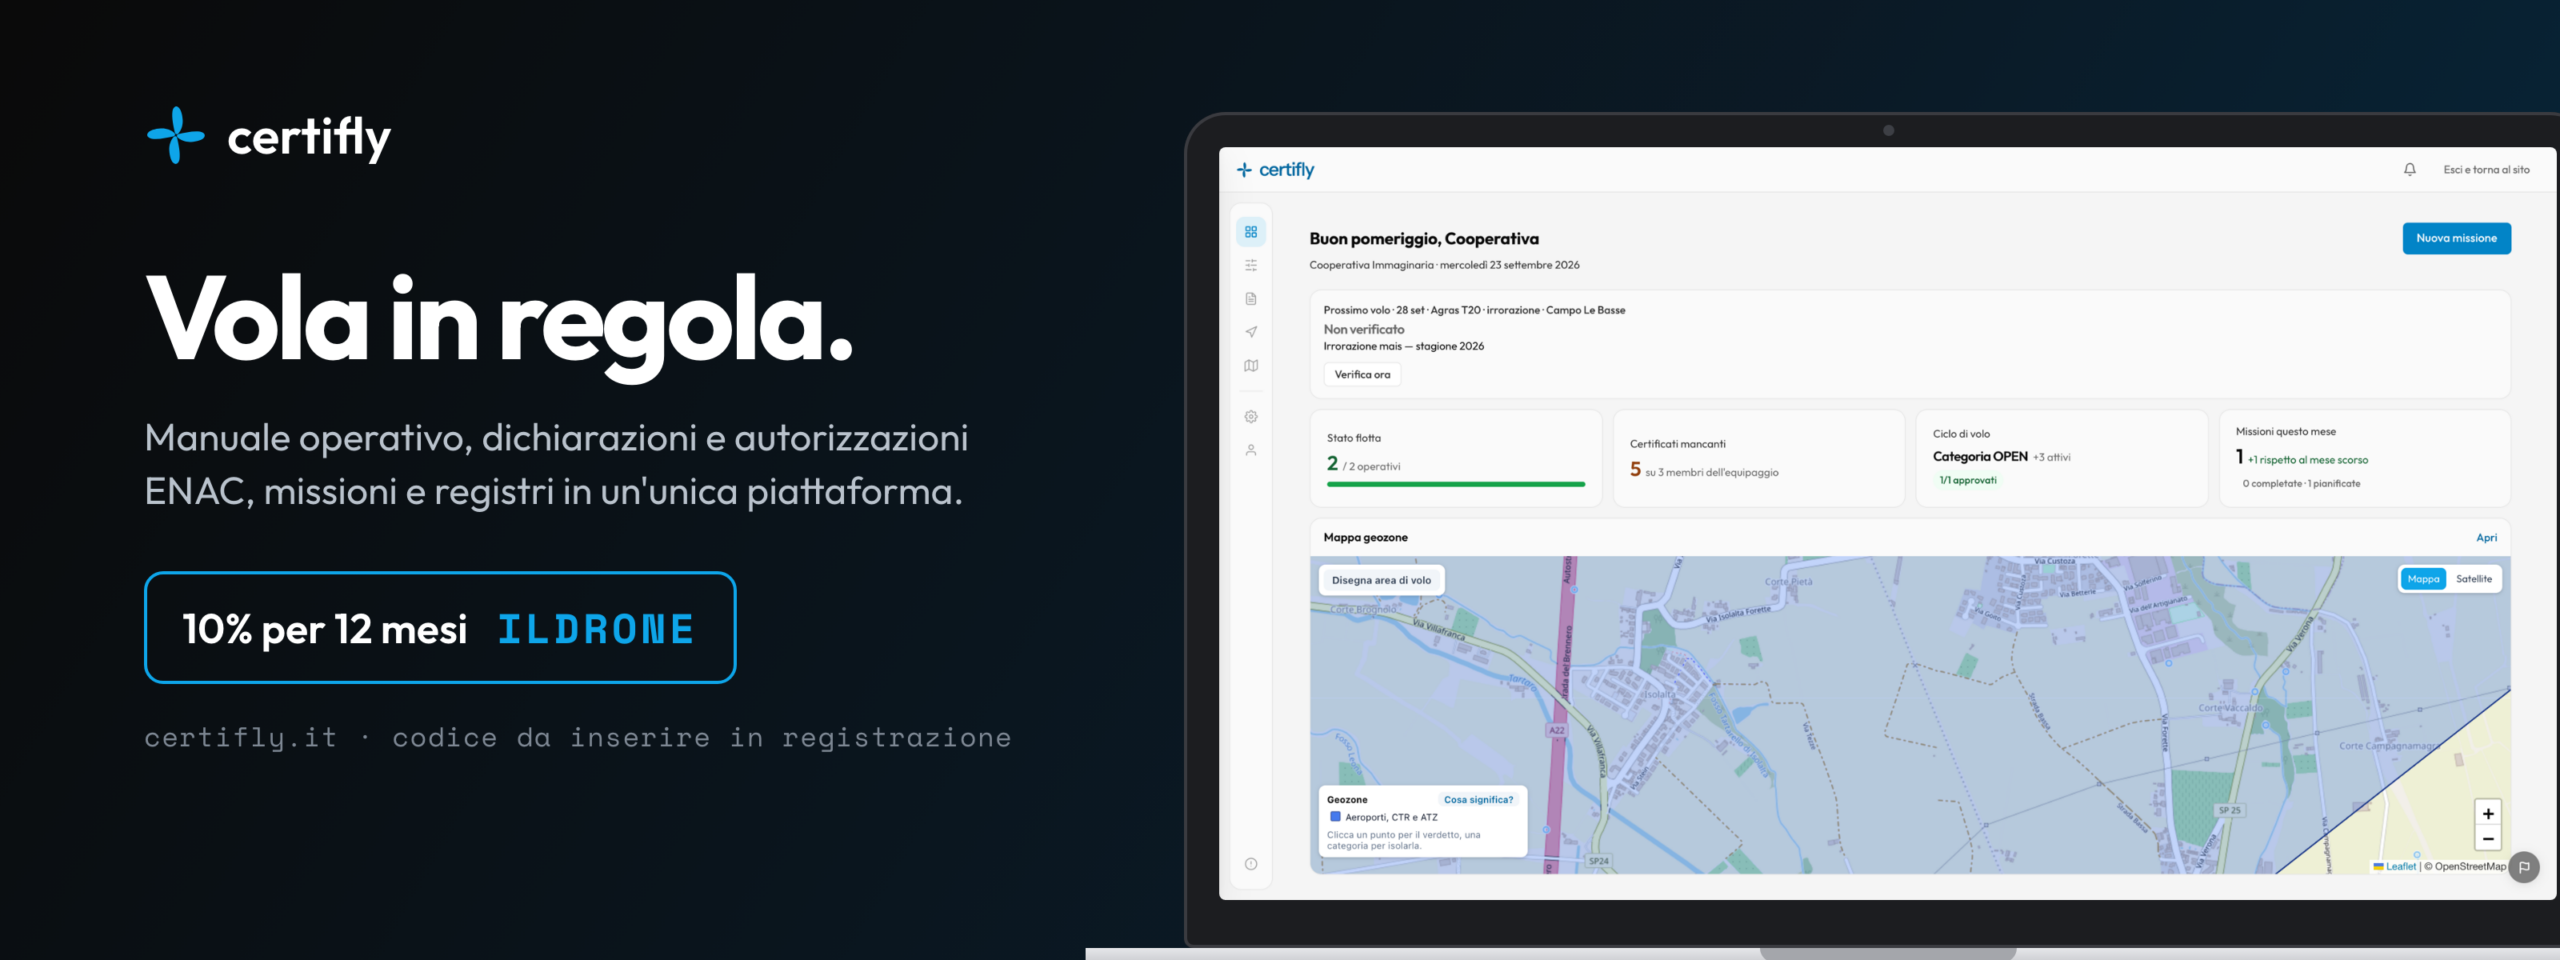Image resolution: width=2560 pixels, height=960 pixels.
Task: Open the Apri link for Mappa geozone
Action: click(x=2486, y=538)
